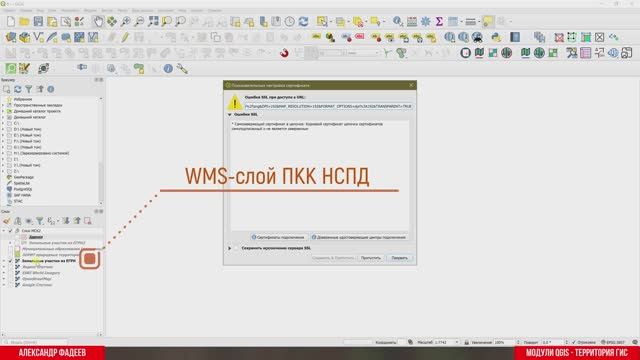Close the SSL certificate error dialog

point(411,85)
